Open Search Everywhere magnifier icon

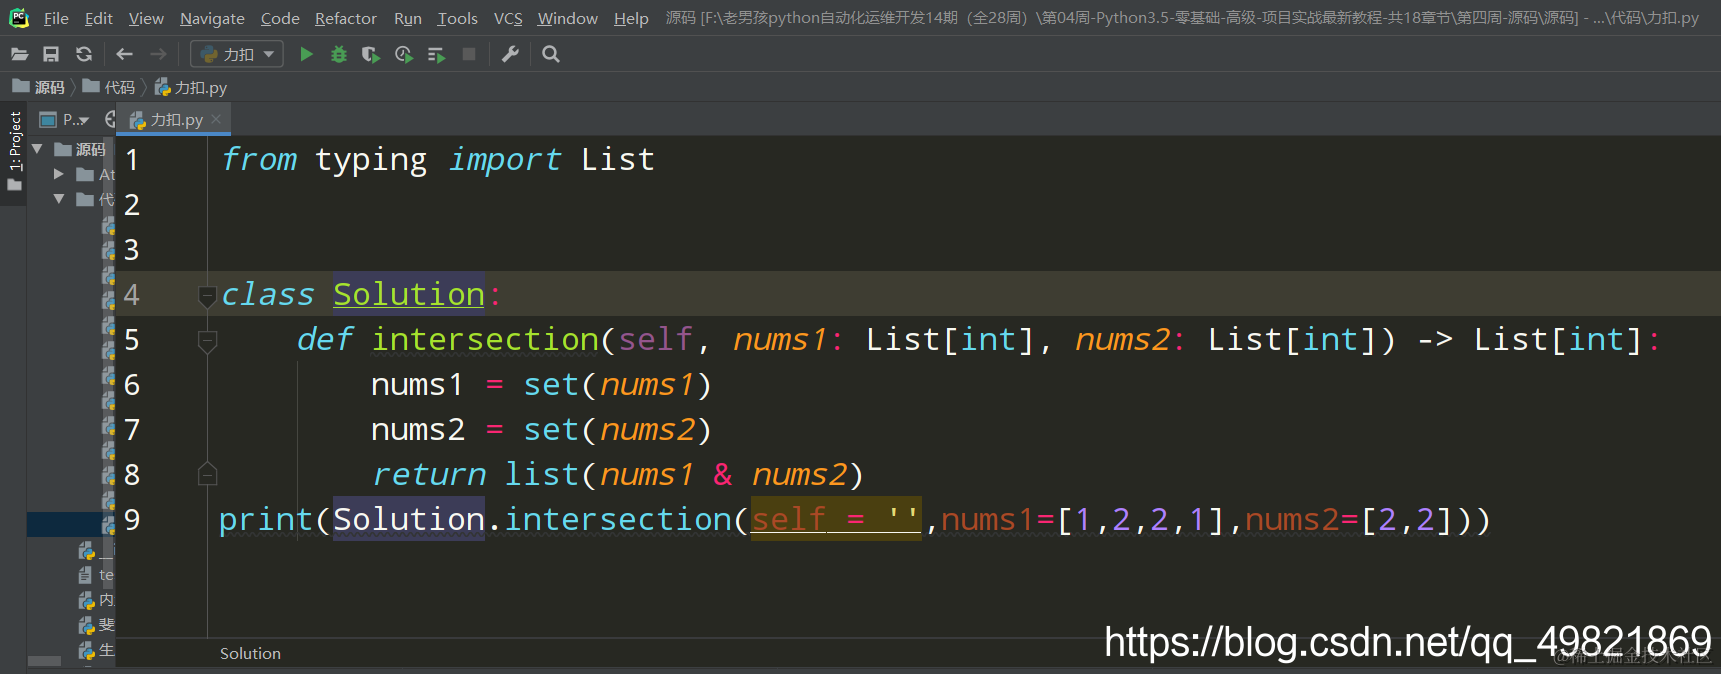[551, 54]
